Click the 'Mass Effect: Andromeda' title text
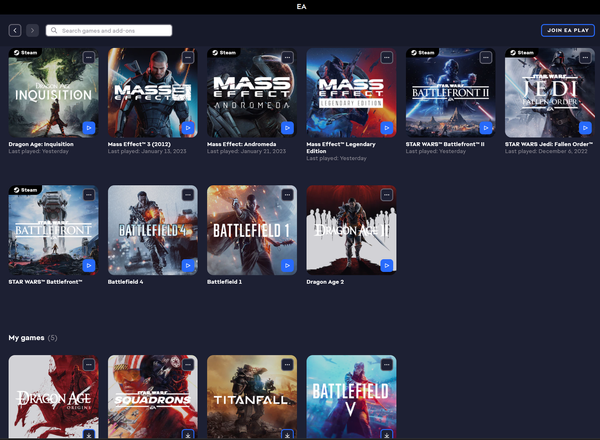Image resolution: width=600 pixels, height=440 pixels. [x=241, y=144]
